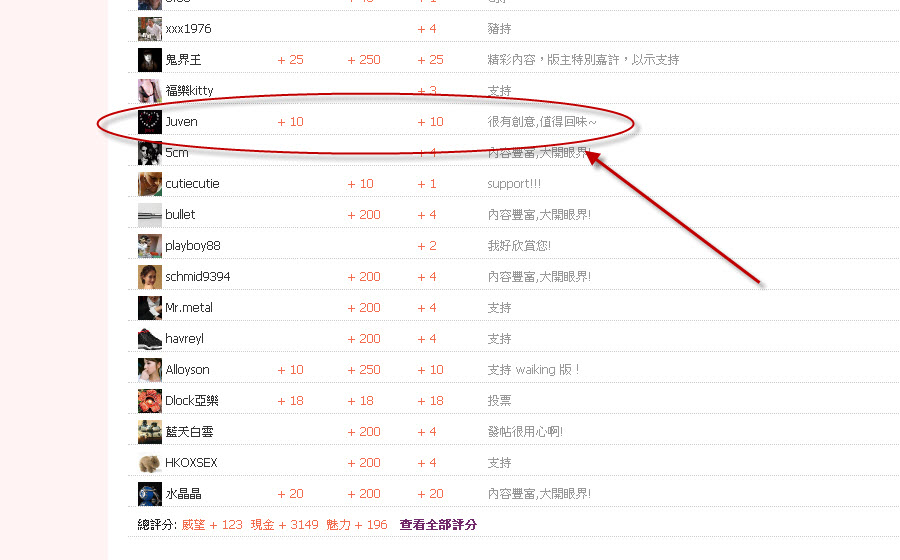
Task: Click Juven's heart avatar icon
Action: point(149,122)
